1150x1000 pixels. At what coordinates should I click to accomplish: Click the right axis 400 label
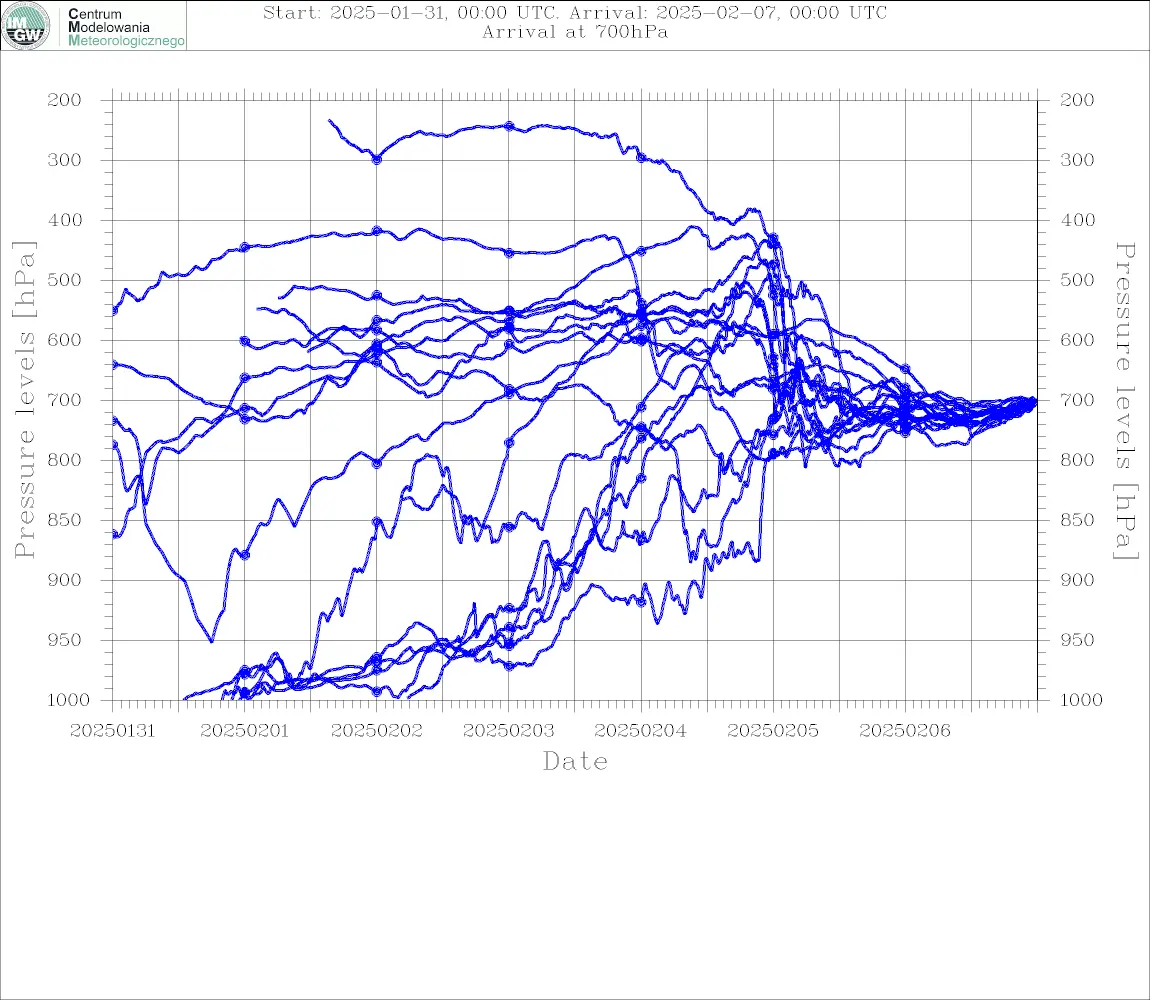1077,220
